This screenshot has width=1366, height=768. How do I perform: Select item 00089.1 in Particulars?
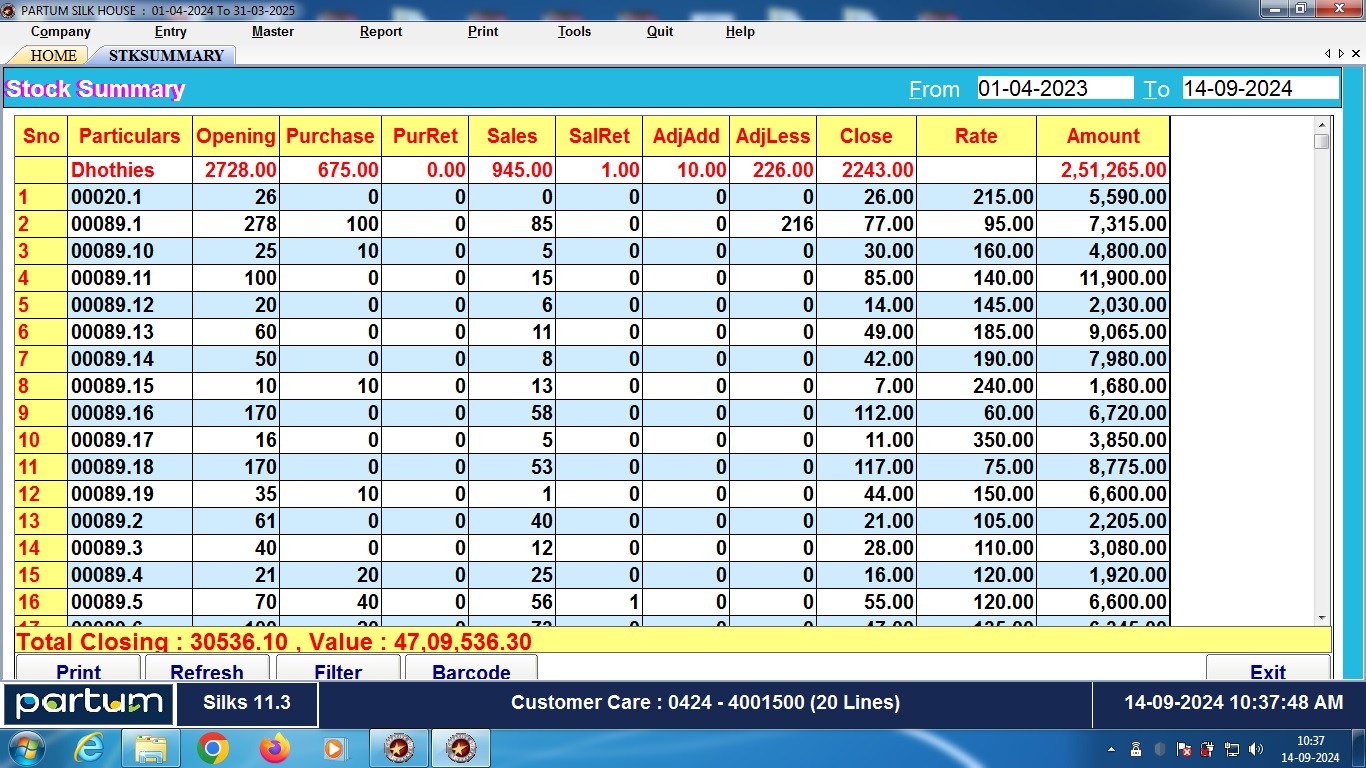tap(130, 224)
